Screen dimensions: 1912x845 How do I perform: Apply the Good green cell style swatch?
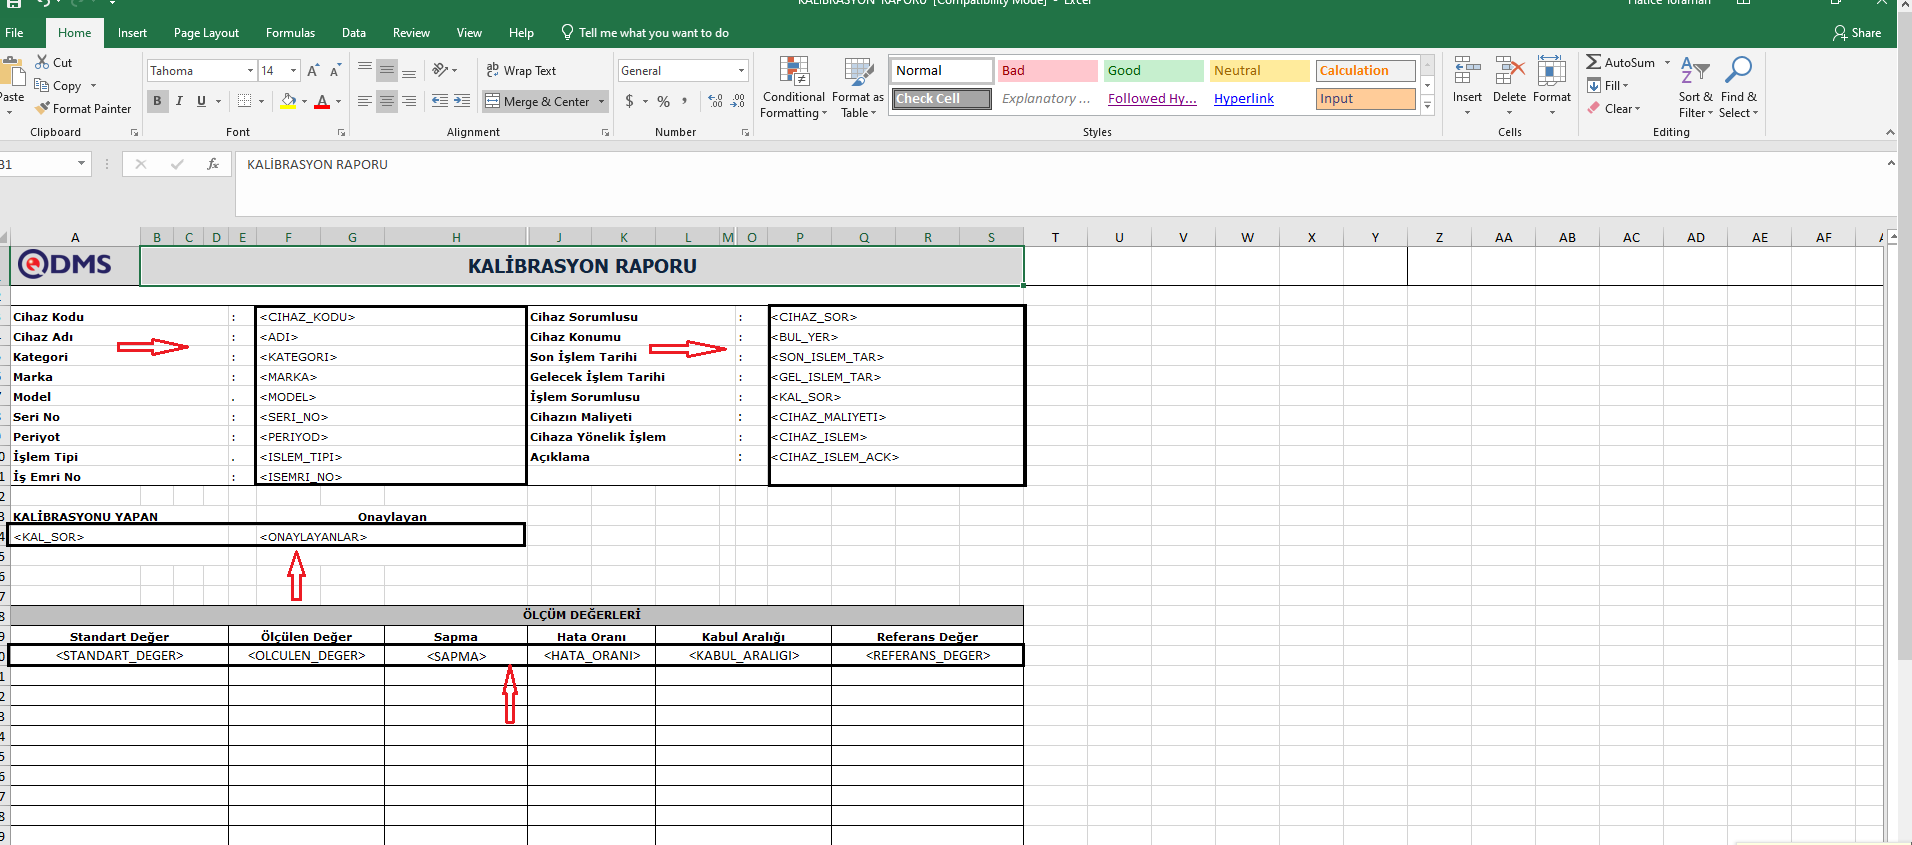(x=1153, y=71)
